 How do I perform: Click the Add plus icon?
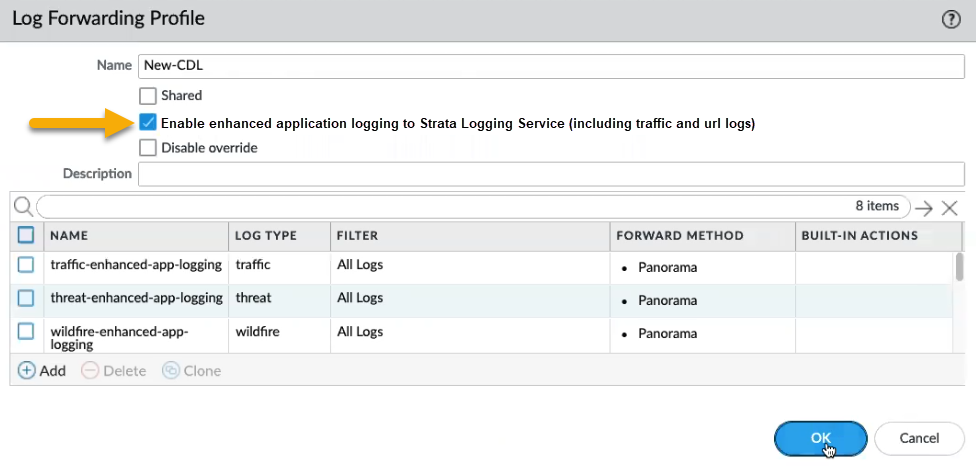point(27,370)
